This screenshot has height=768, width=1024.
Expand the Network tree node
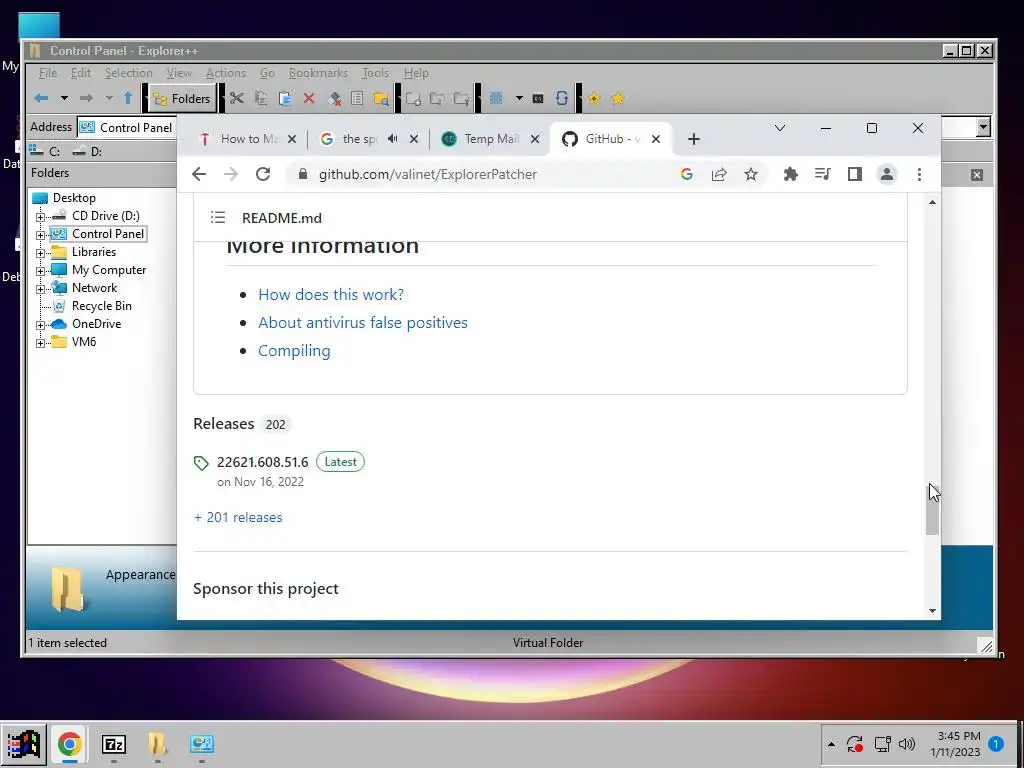(x=40, y=289)
